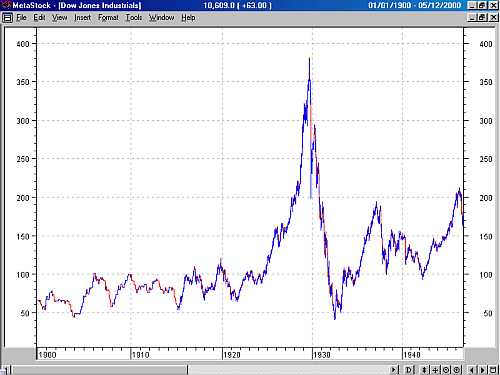Click the rescale Y-axis up-down arrow icon
The image size is (500, 375).
[x=424, y=370]
